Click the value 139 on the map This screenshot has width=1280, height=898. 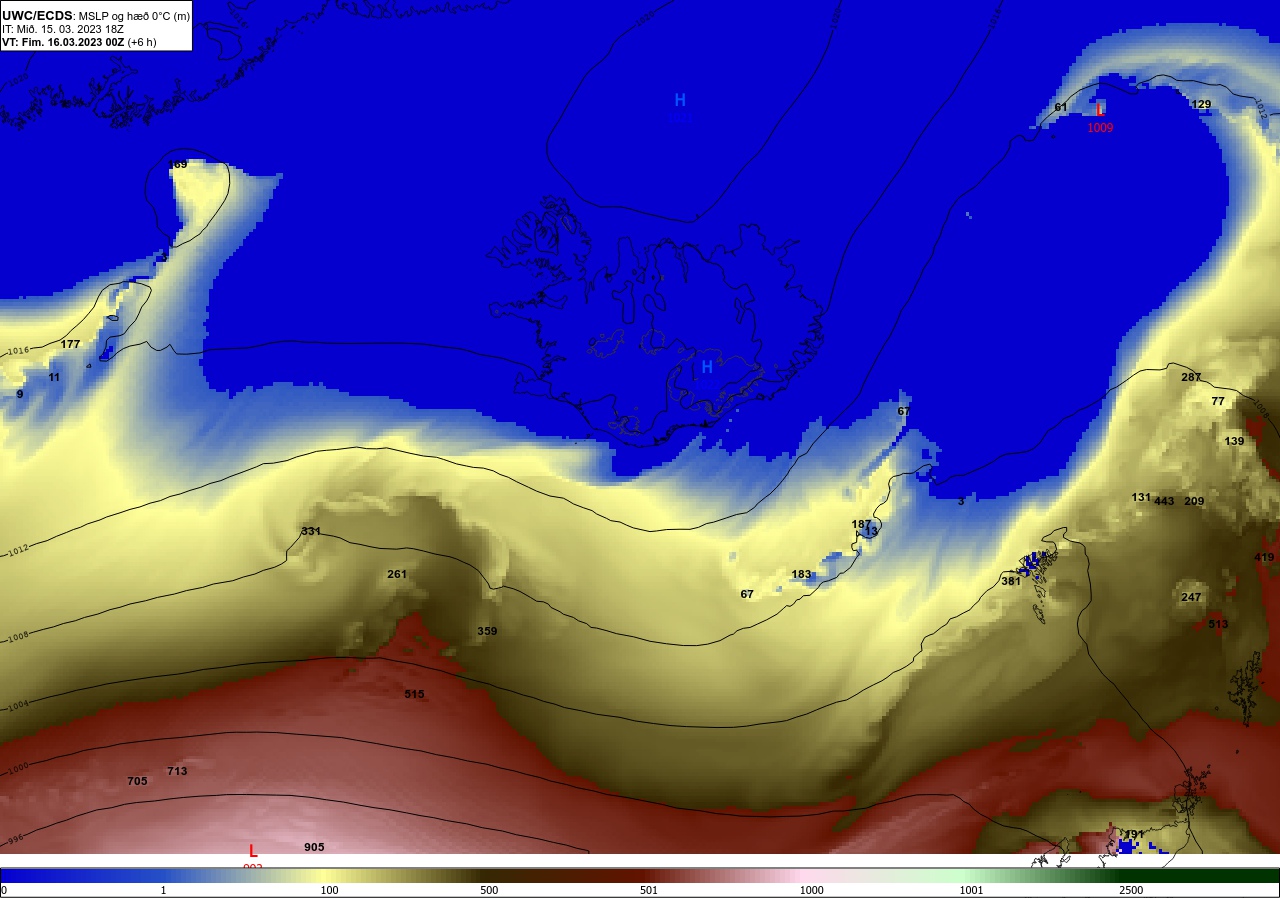[1234, 441]
